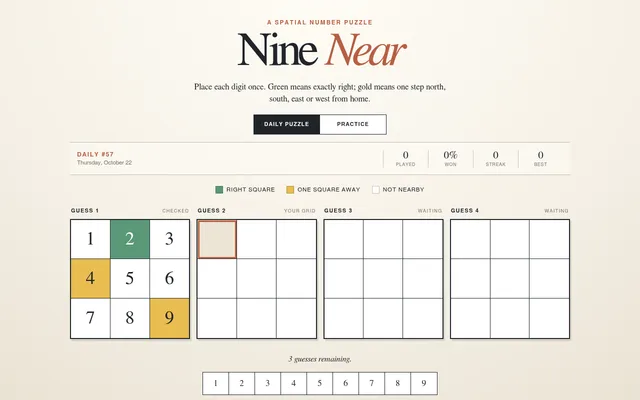The image size is (640, 400).
Task: Click the gold One Square Away legend swatch
Action: [x=290, y=190]
